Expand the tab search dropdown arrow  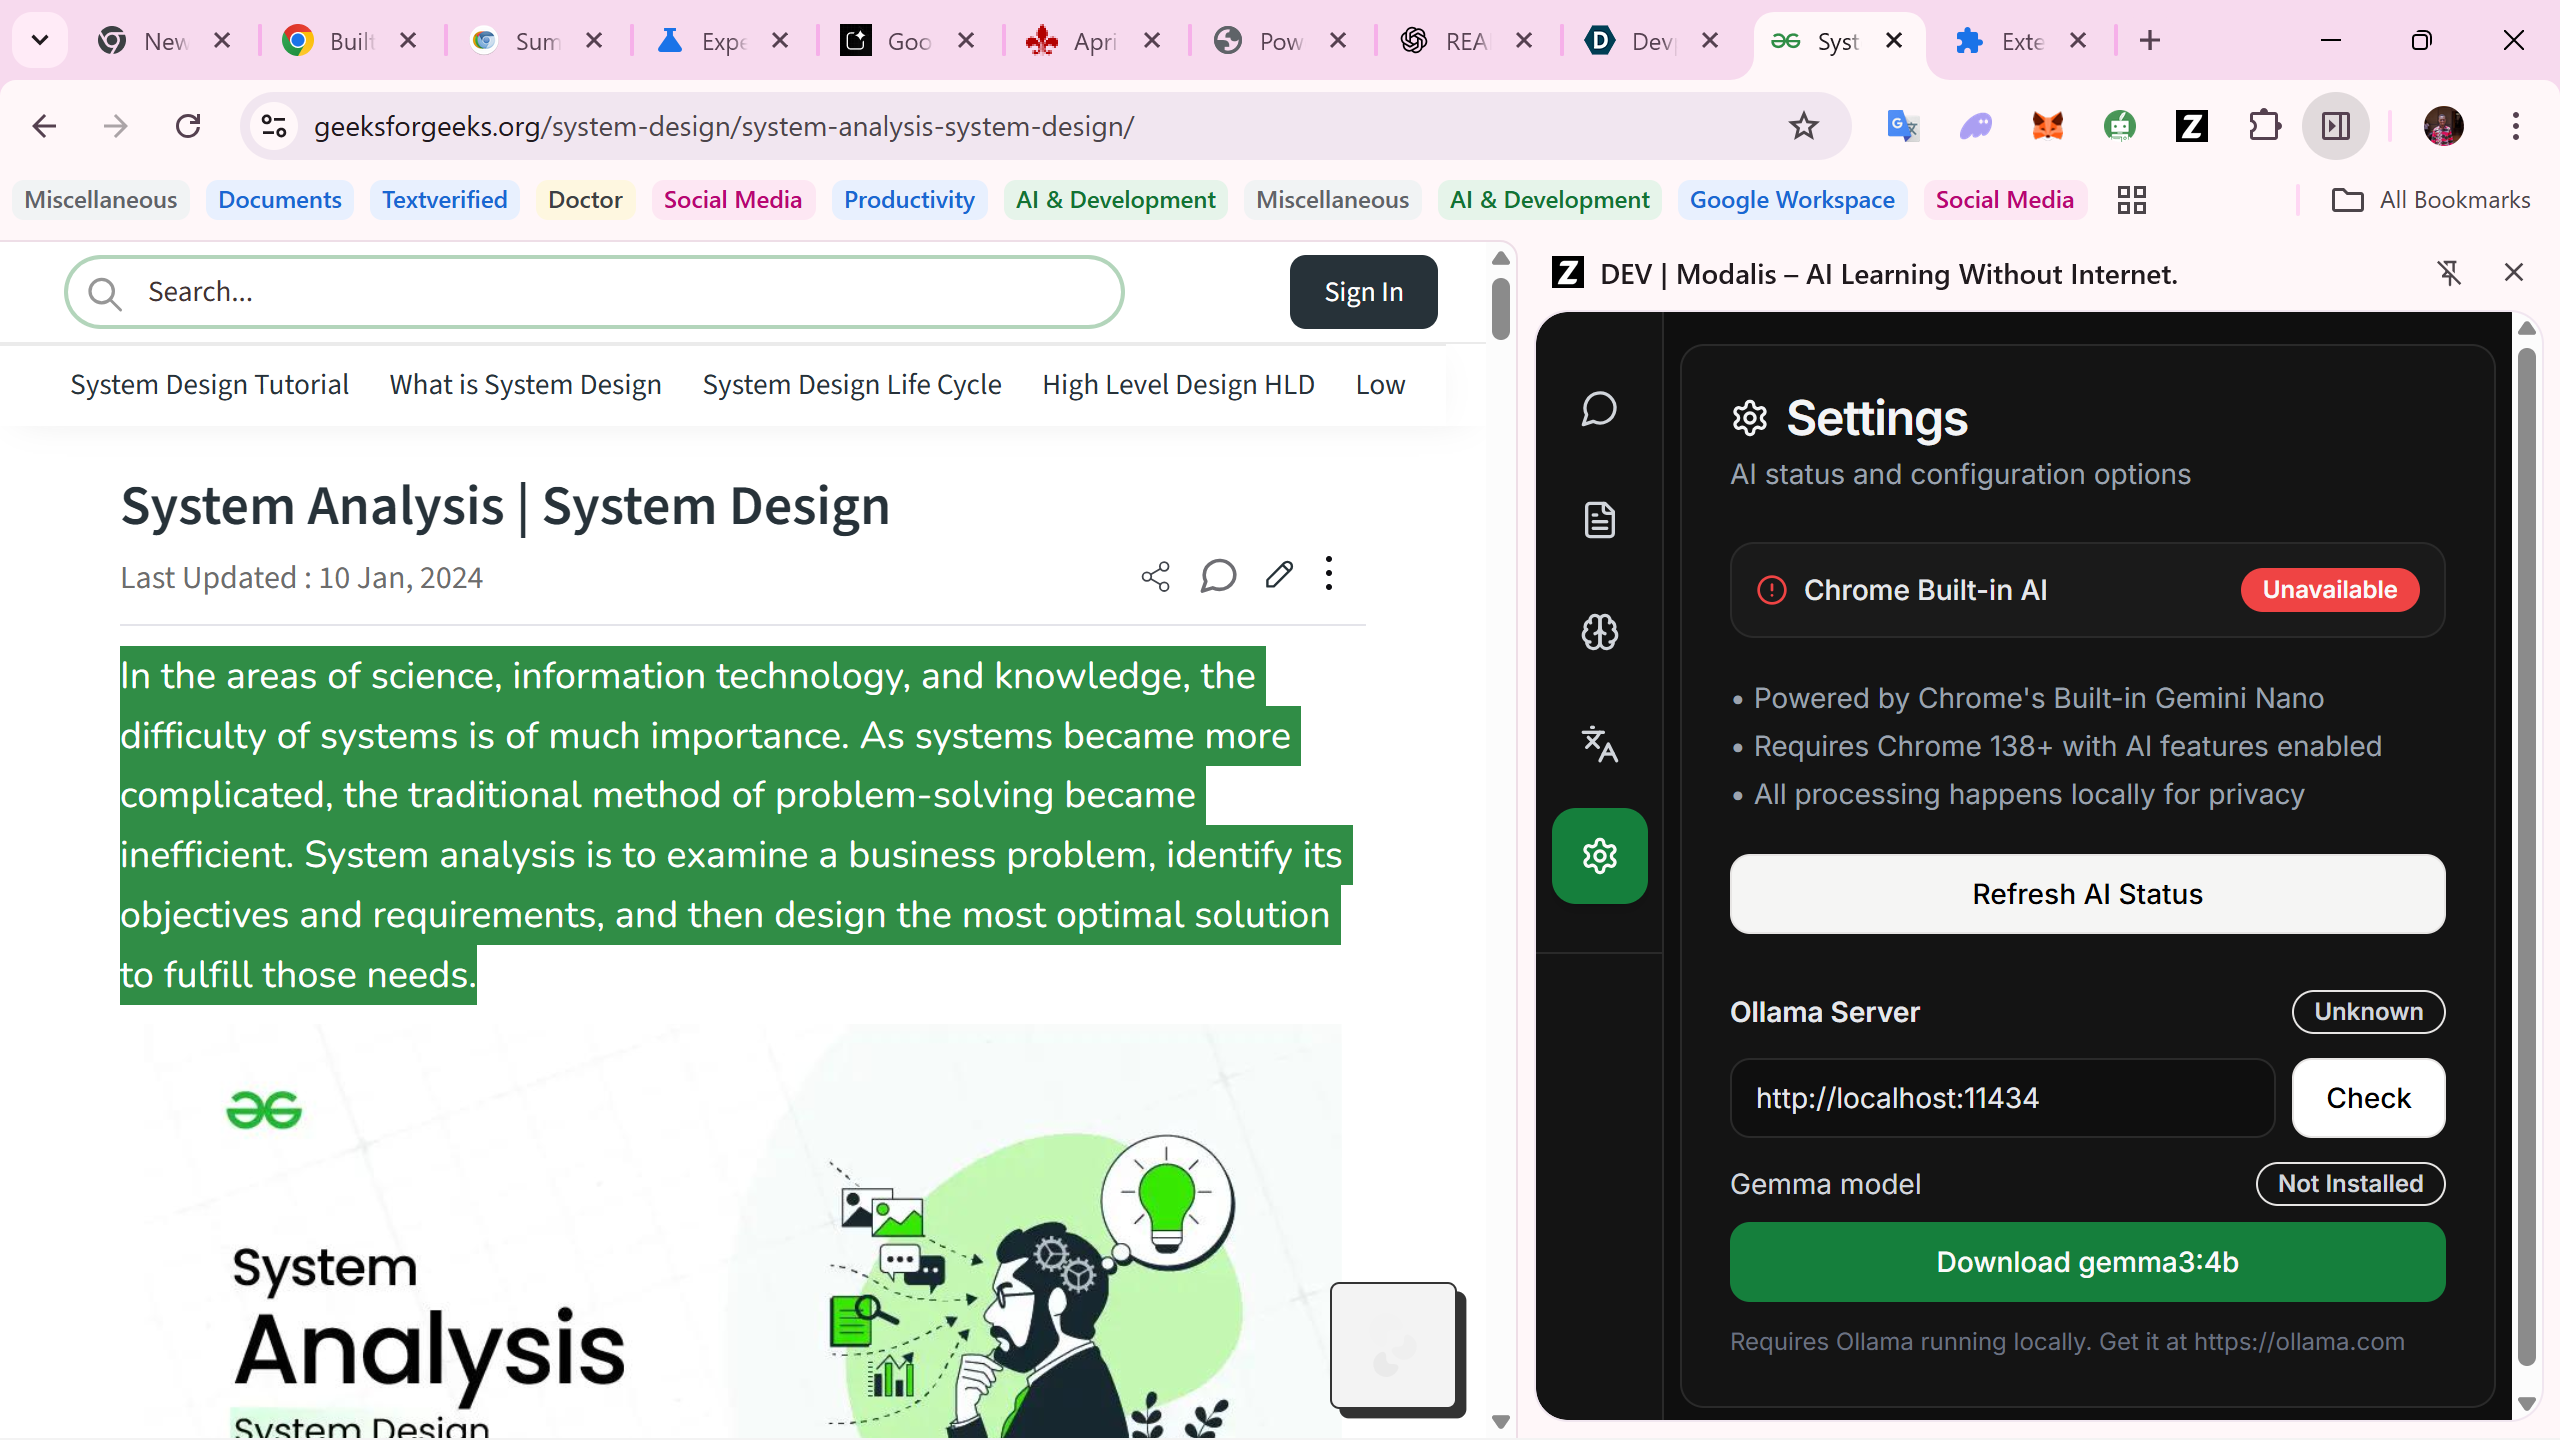(40, 41)
